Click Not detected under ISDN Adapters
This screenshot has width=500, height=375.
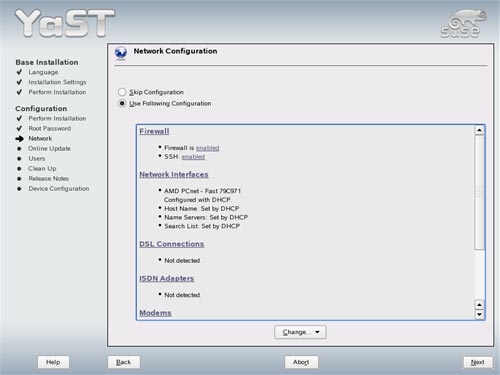182,295
